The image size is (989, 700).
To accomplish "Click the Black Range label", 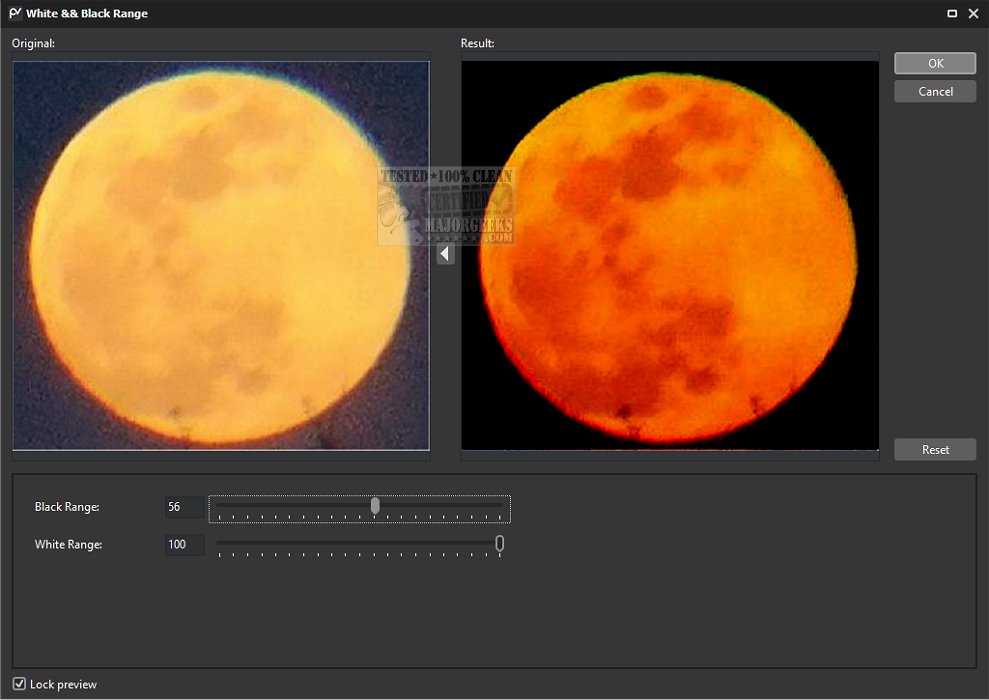I will (67, 507).
